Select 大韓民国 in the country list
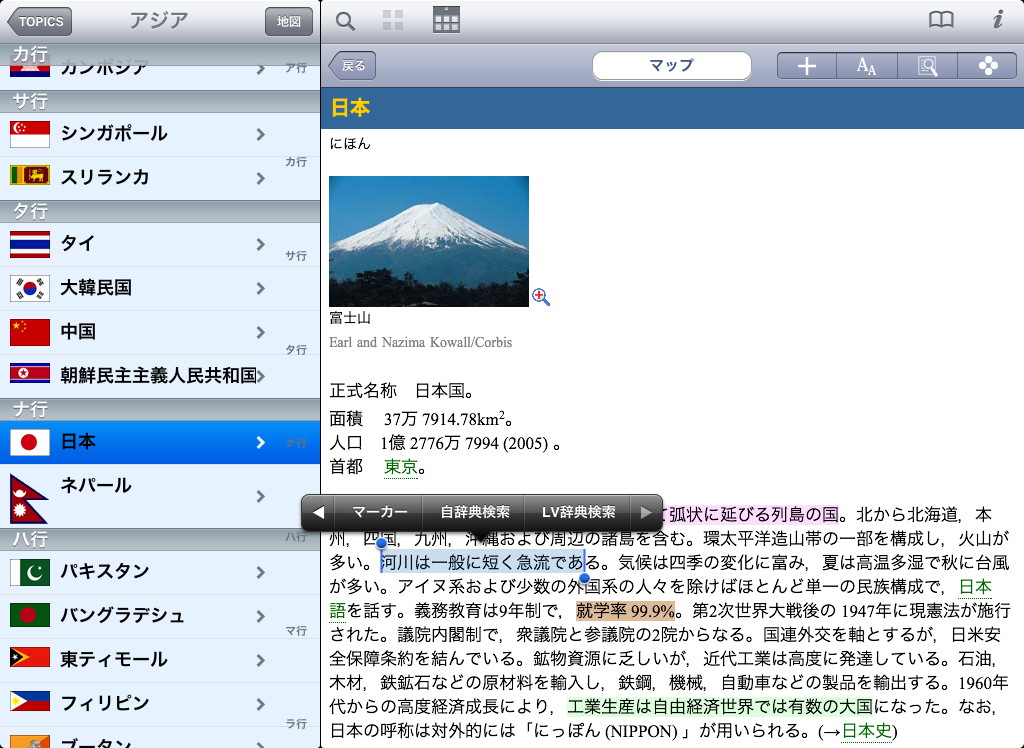The image size is (1024, 748). point(135,288)
